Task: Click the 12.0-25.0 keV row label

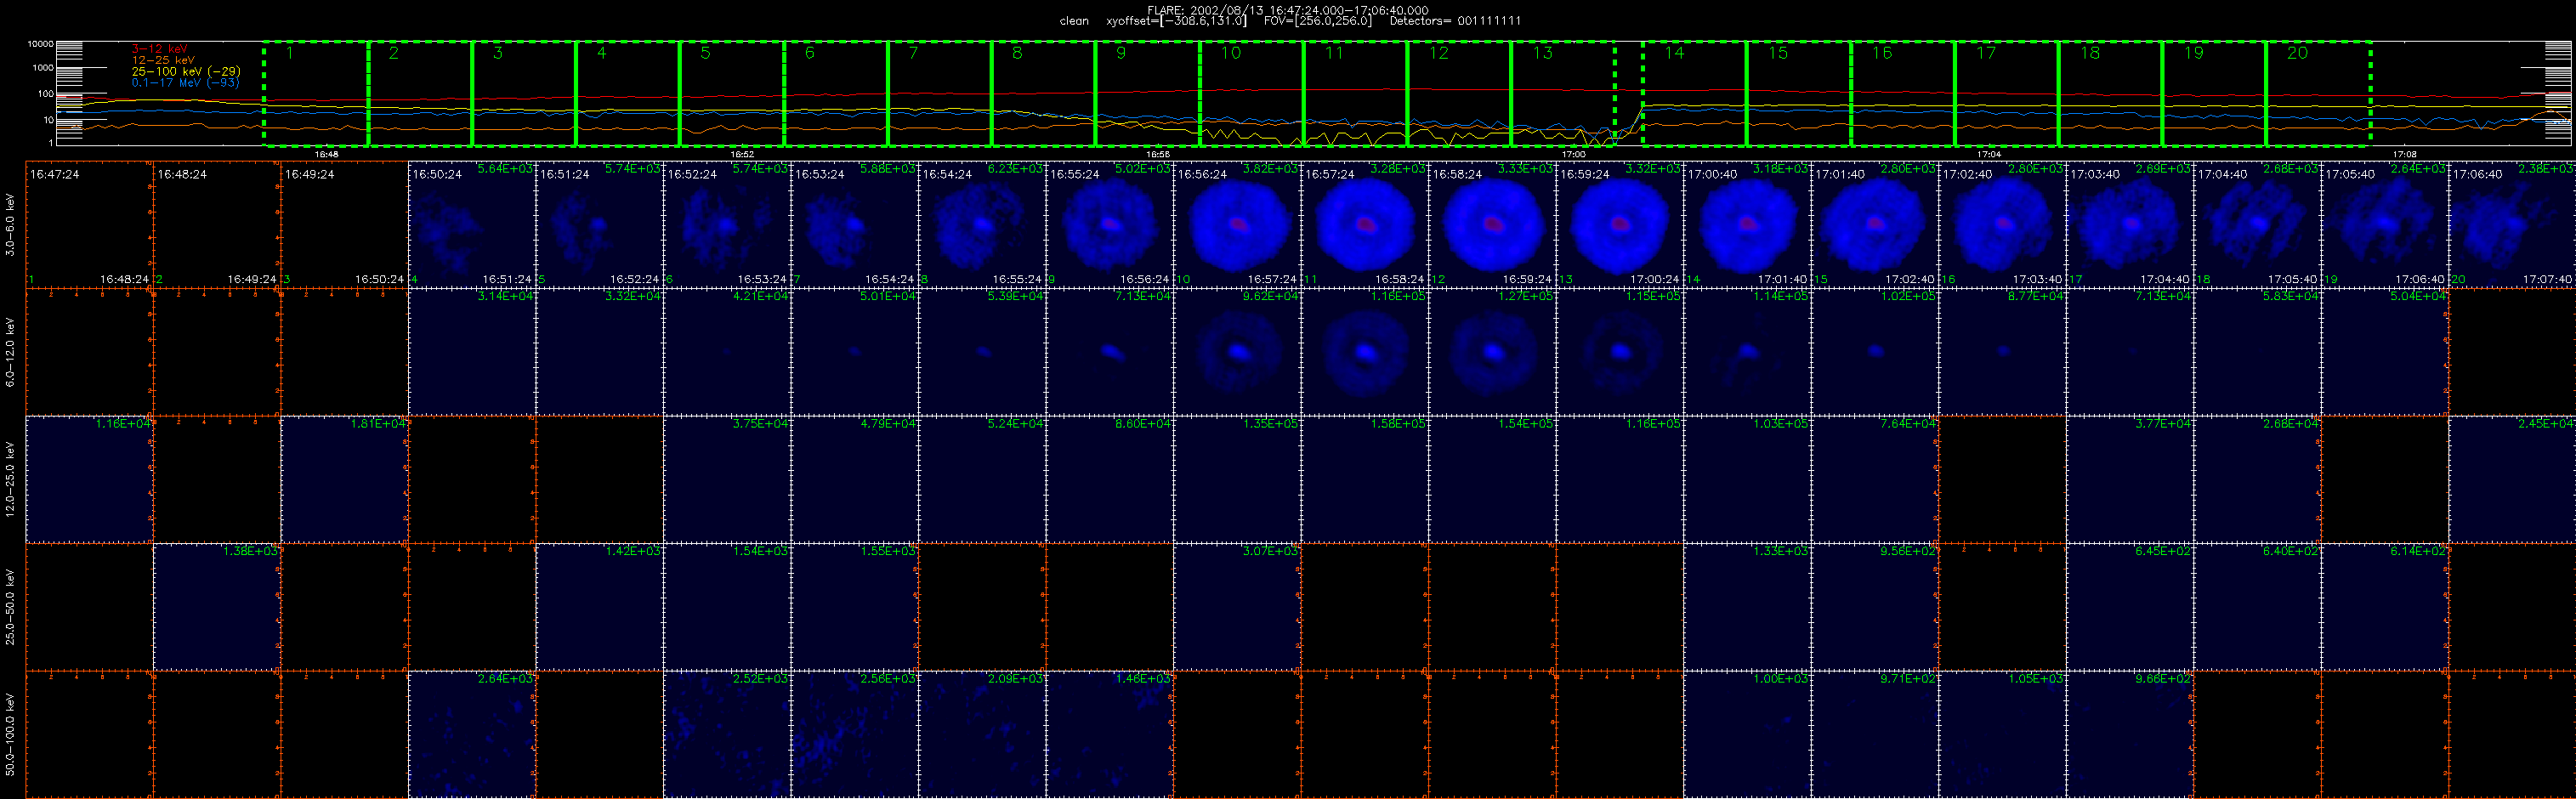Action: coord(10,479)
